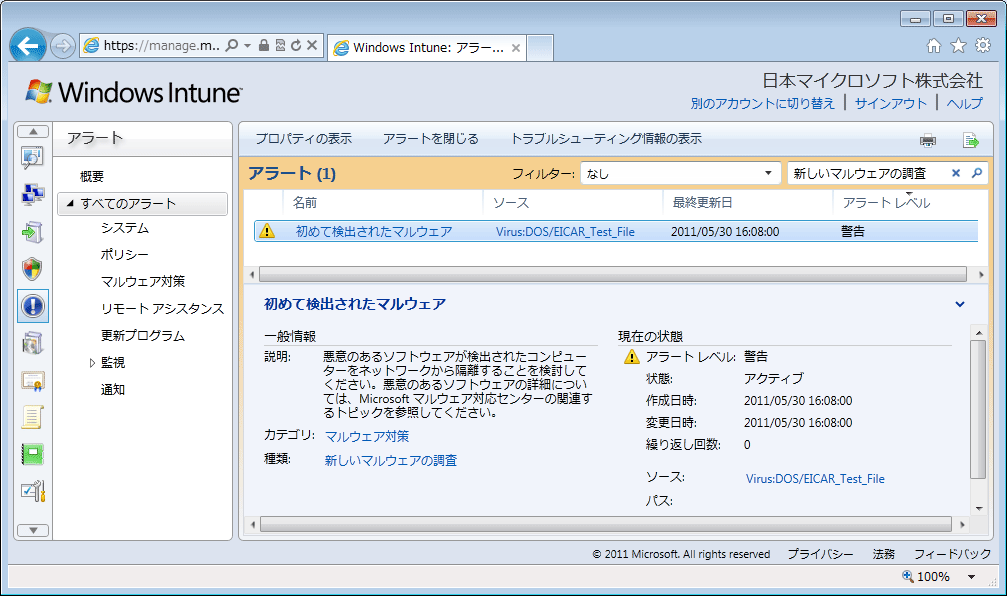Click プロパティの表示 in the toolbar

pyautogui.click(x=304, y=139)
